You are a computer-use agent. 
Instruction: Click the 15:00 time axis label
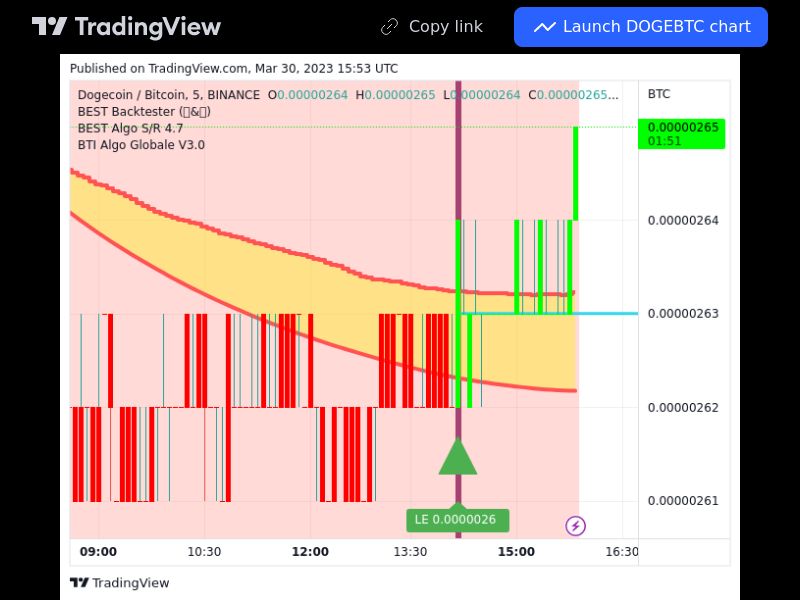coord(516,552)
